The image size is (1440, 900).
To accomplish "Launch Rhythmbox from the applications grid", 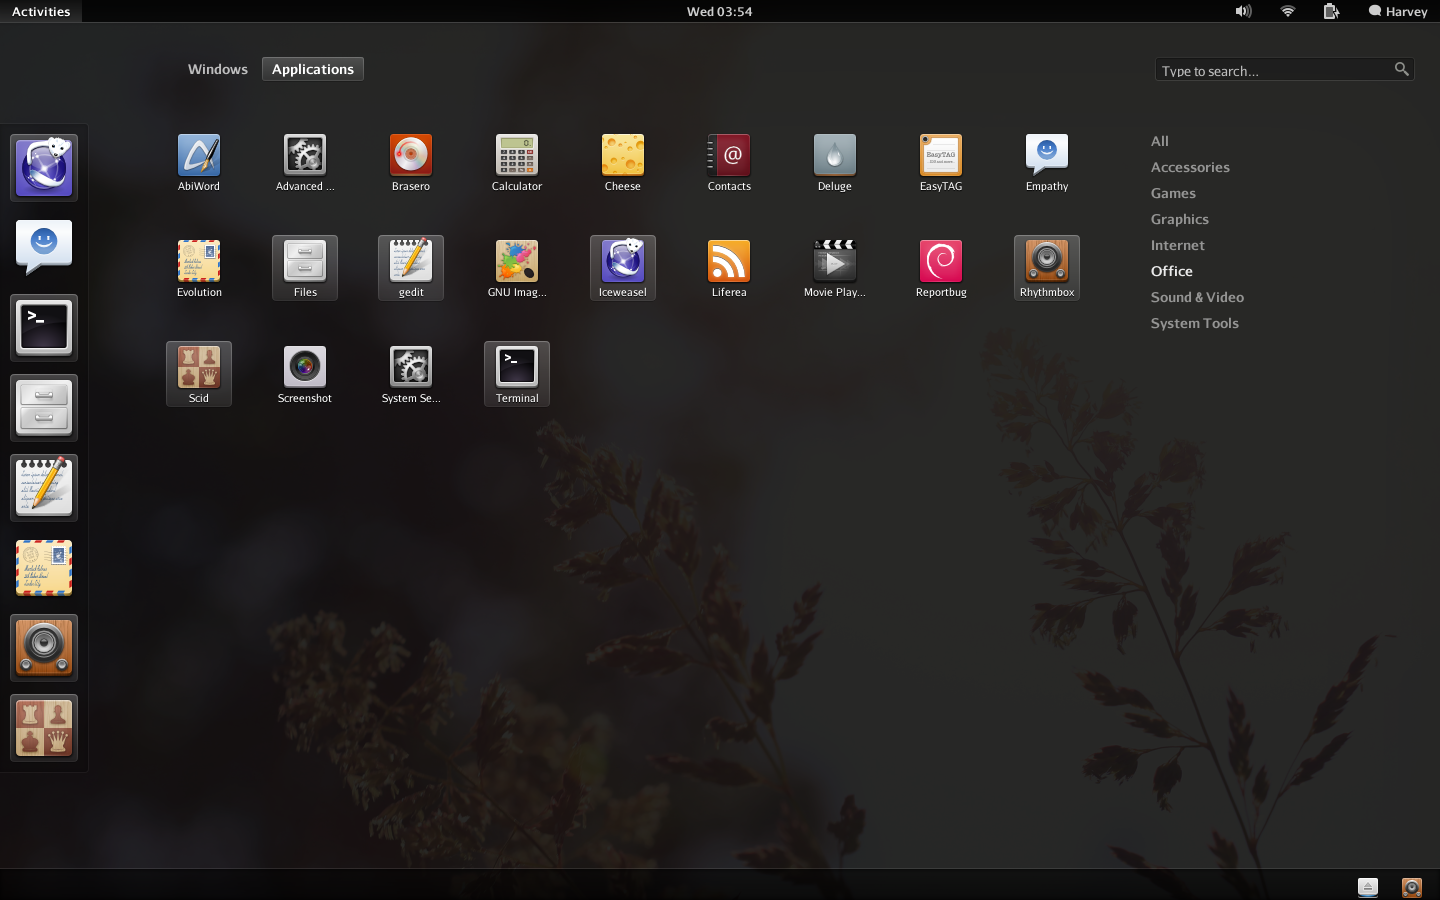I will [1047, 268].
